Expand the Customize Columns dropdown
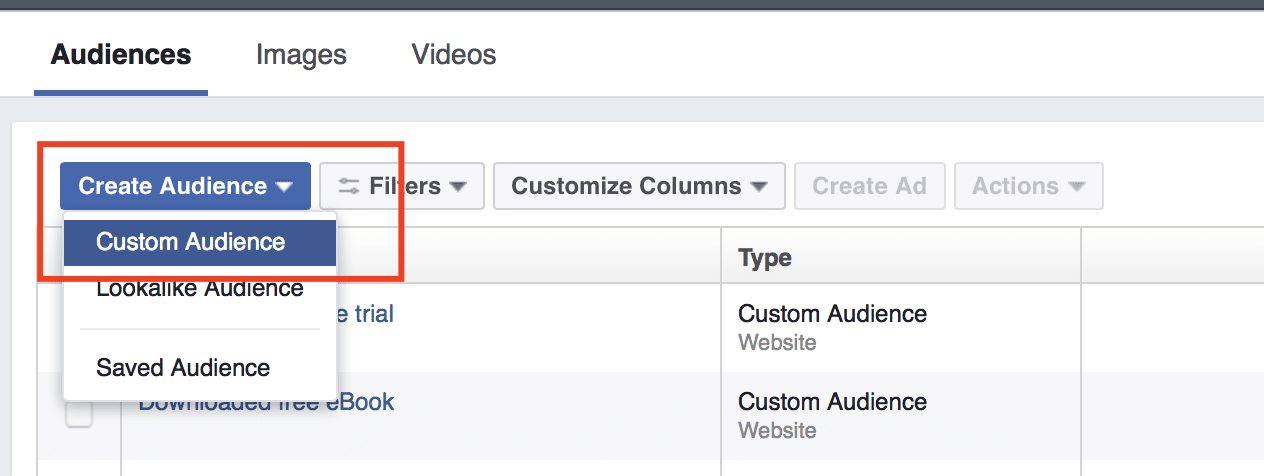Screen dimensions: 1264x476 (639, 186)
